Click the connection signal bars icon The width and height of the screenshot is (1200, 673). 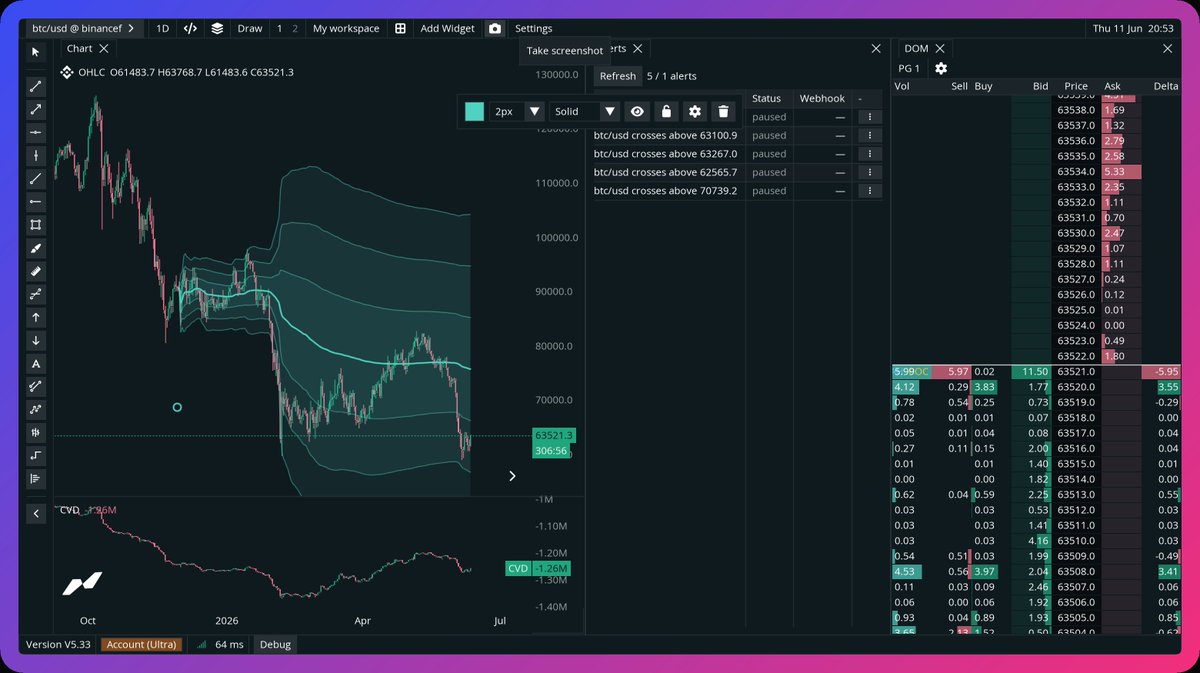pos(202,644)
